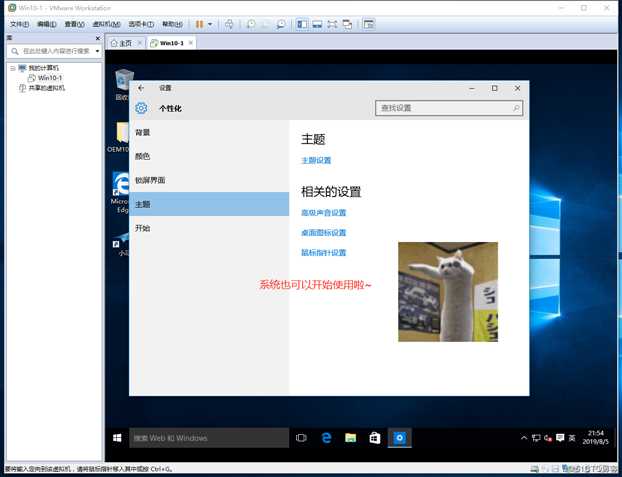Open the Windows Start menu
Image resolution: width=622 pixels, height=477 pixels.
click(117, 438)
